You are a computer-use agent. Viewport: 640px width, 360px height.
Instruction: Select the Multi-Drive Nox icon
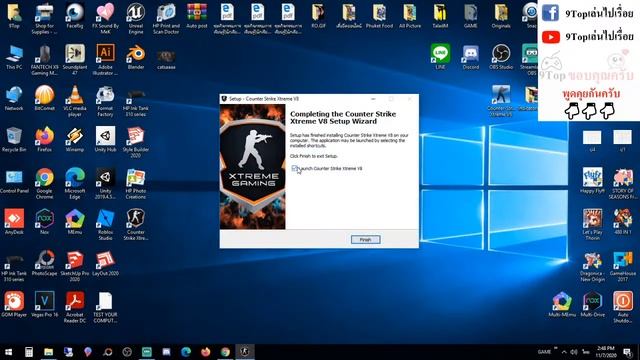click(x=592, y=304)
